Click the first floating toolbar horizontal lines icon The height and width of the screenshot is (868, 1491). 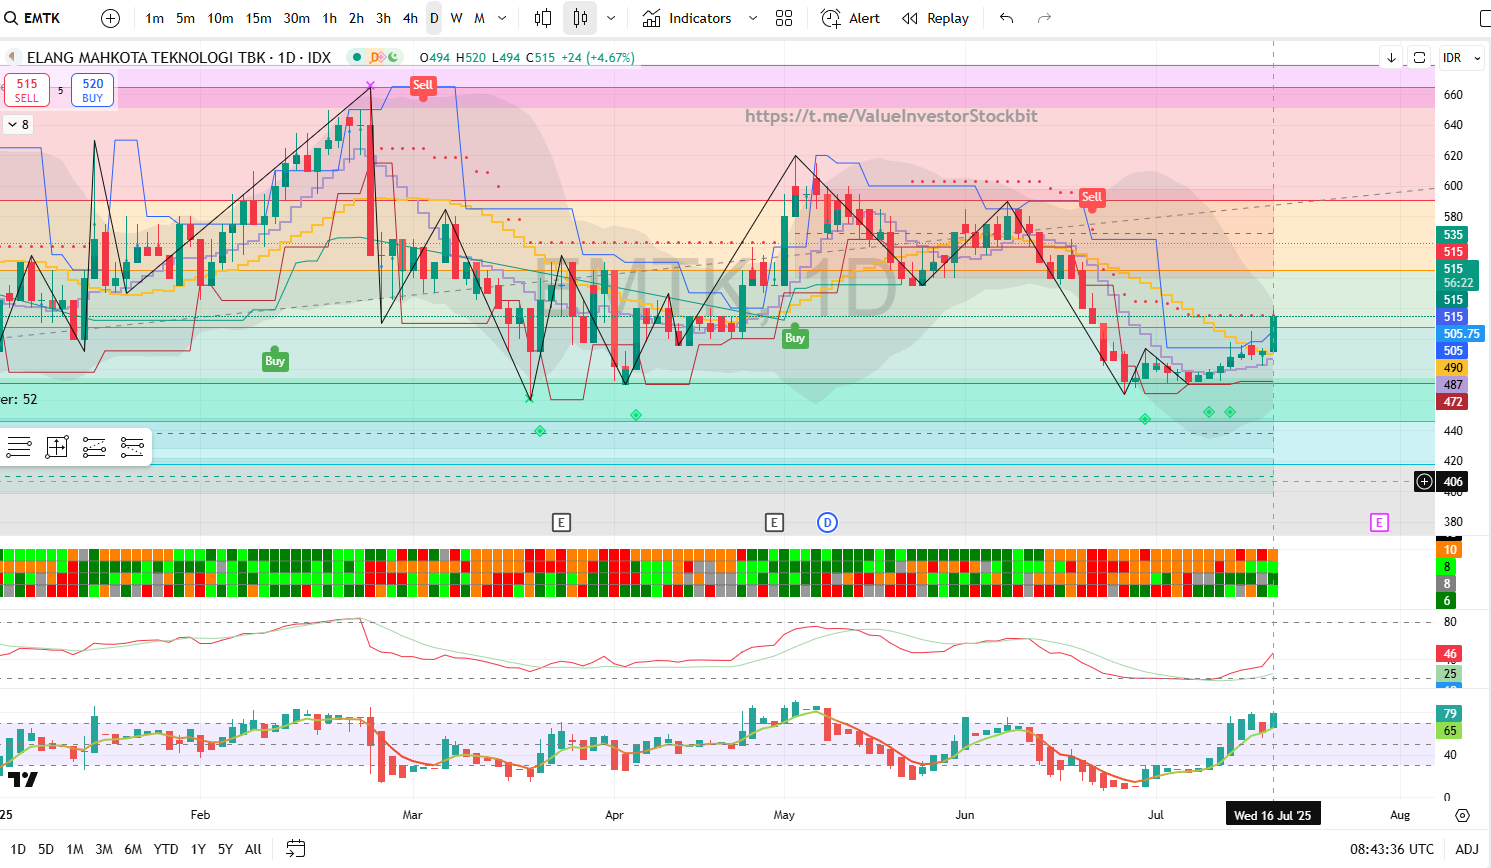pos(19,447)
